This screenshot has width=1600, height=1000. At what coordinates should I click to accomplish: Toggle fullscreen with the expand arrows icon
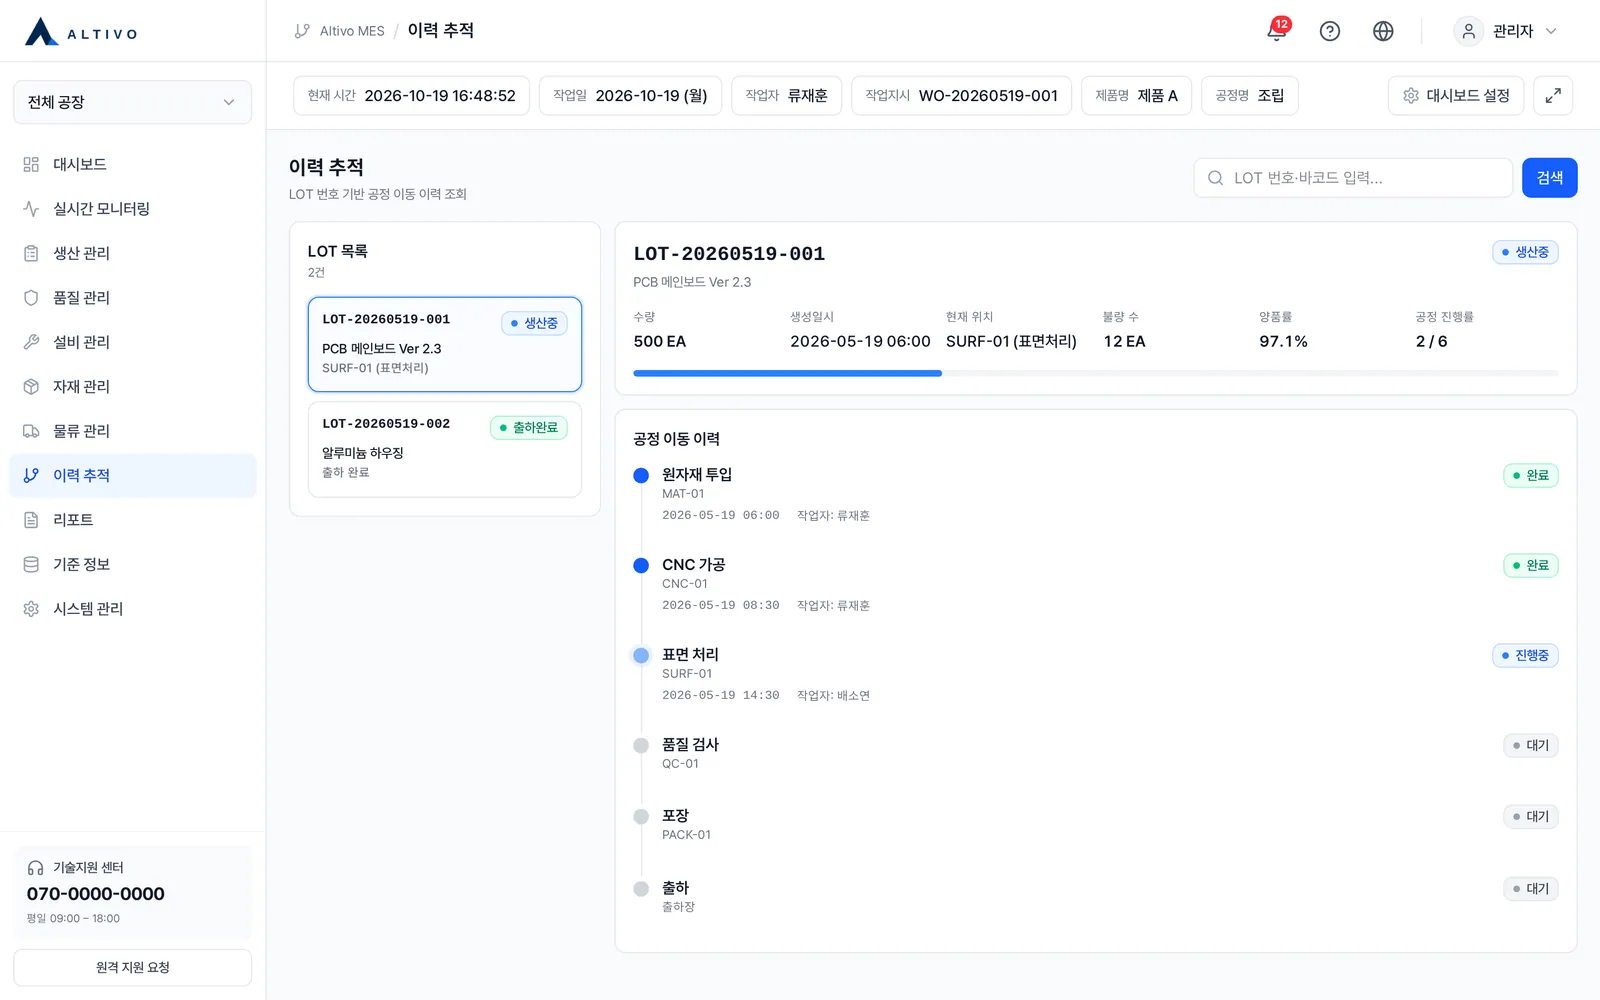1553,96
